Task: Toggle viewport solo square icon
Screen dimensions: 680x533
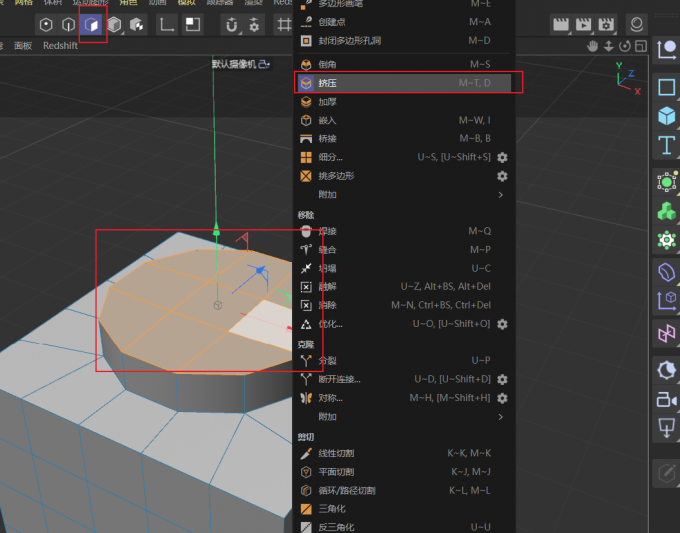Action: click(192, 24)
